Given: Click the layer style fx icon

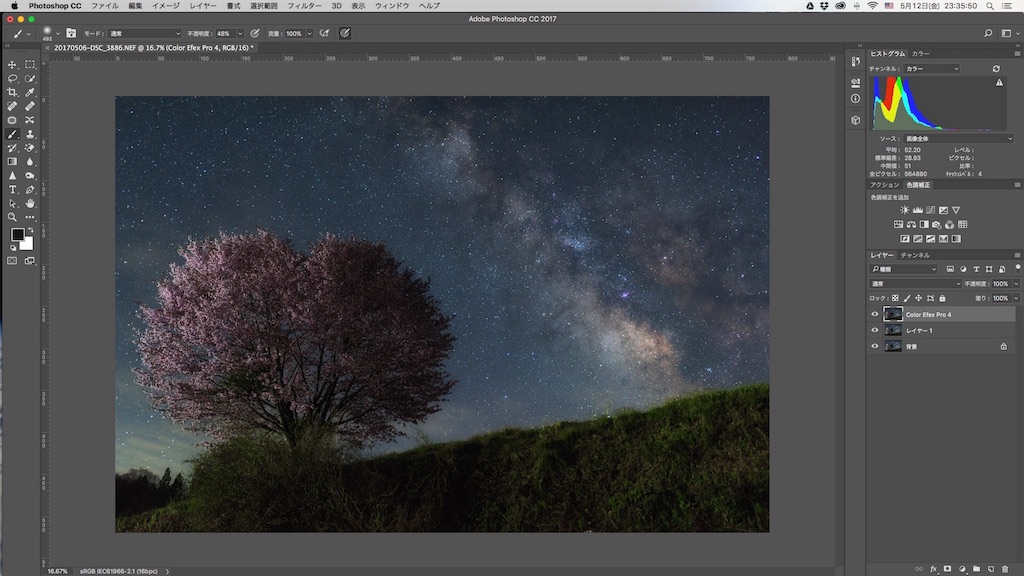Looking at the screenshot, I should click(933, 569).
